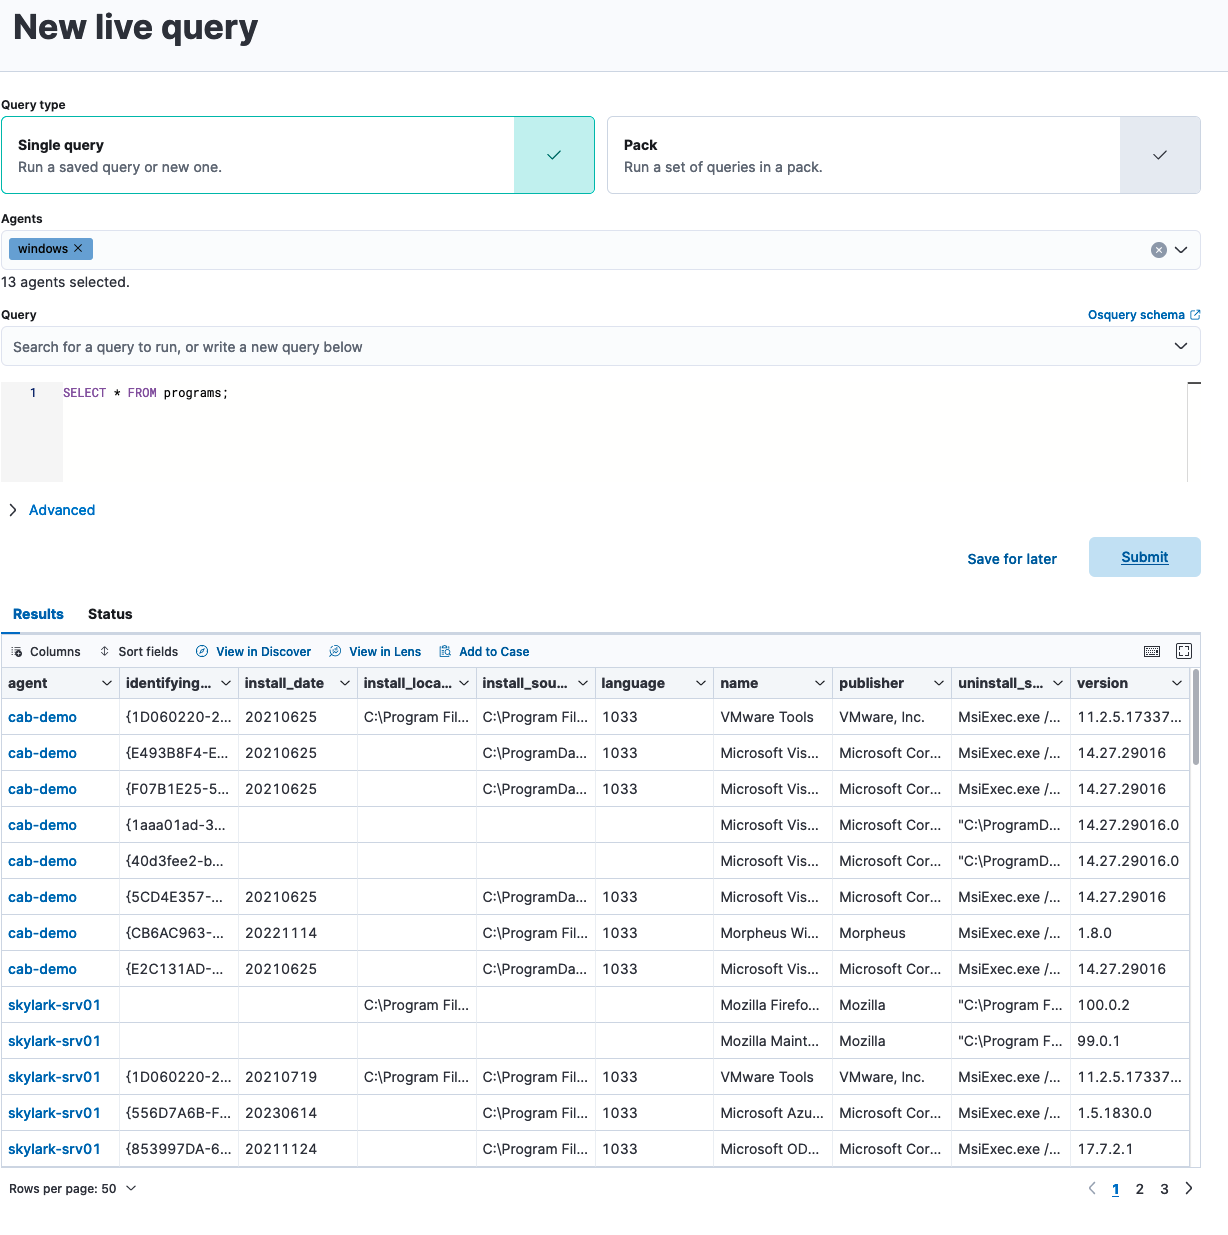Open the Columns selector
This screenshot has width=1228, height=1235.
click(x=46, y=651)
